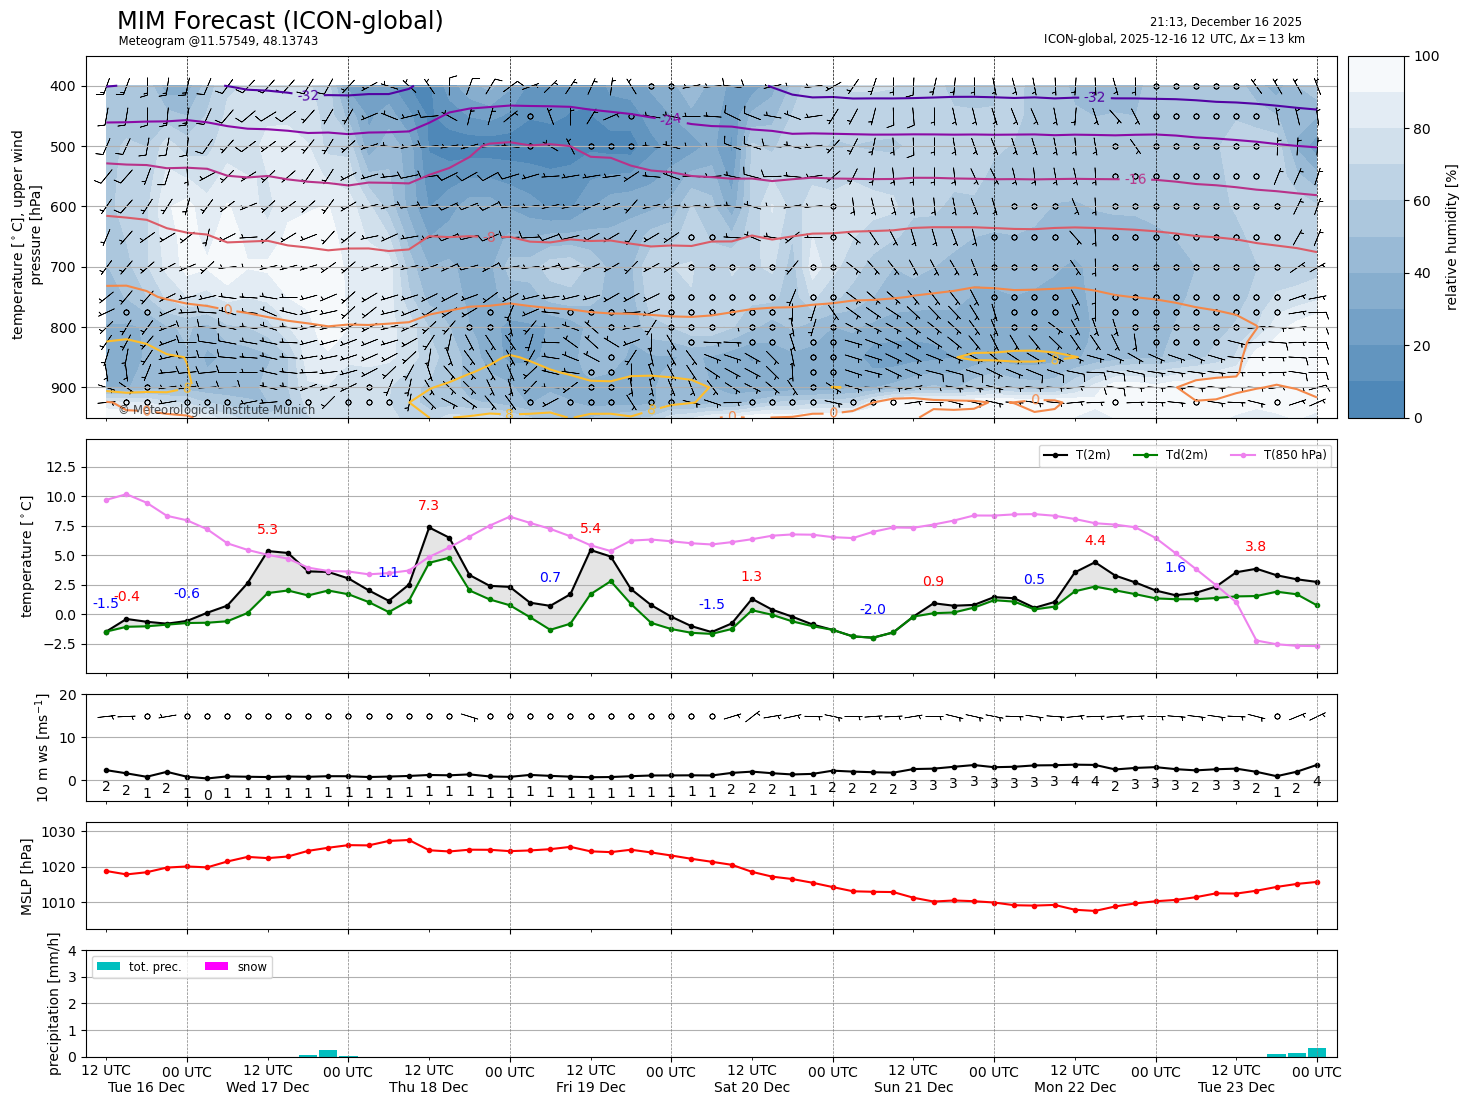Click the cyan tot. prec. legend swatch
Viewport: 1469px width, 1105px height.
(x=109, y=966)
